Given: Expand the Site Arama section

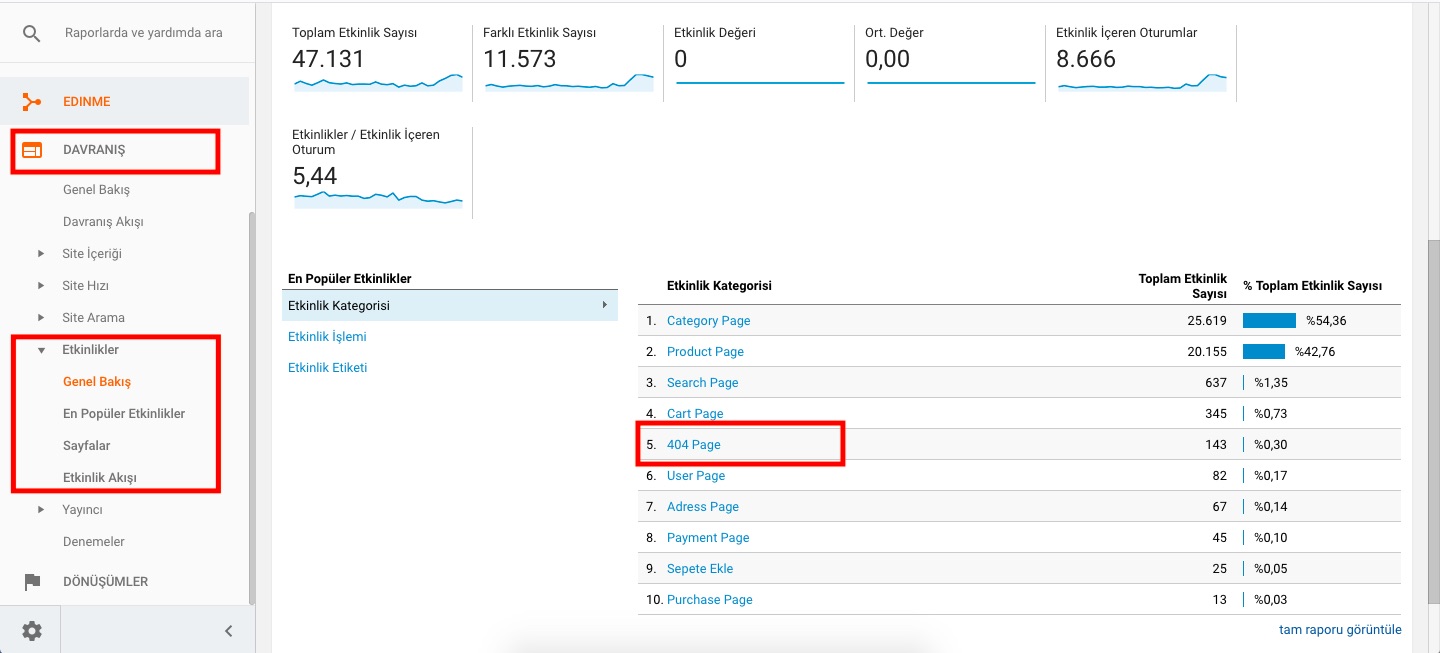Looking at the screenshot, I should [x=41, y=318].
